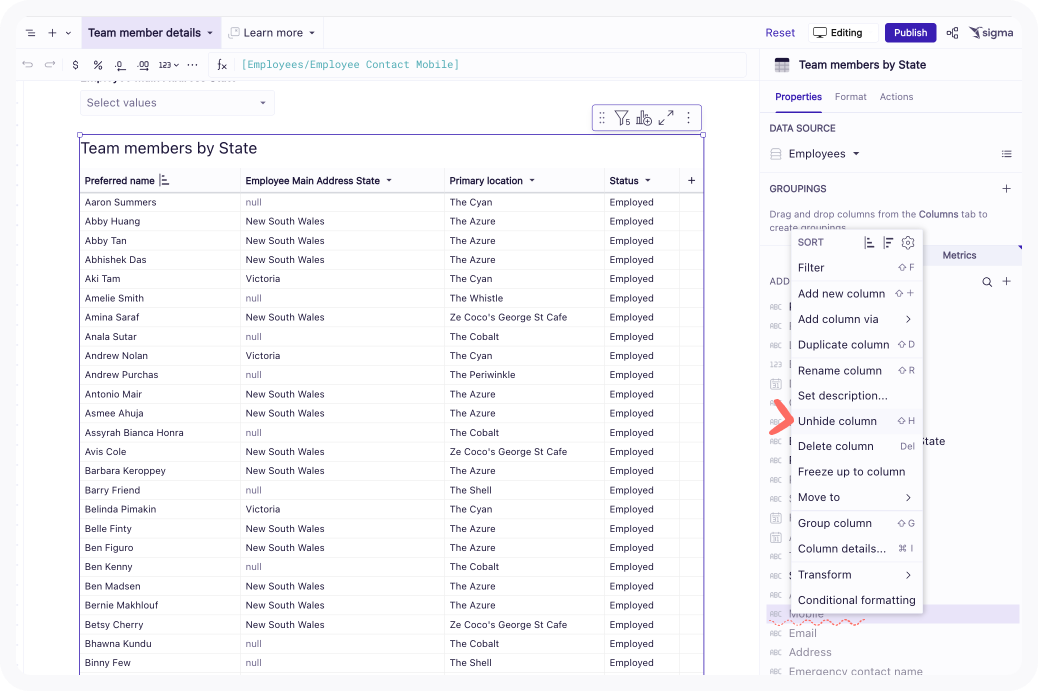Select Freeze up to column
1038x691 pixels.
coord(857,472)
